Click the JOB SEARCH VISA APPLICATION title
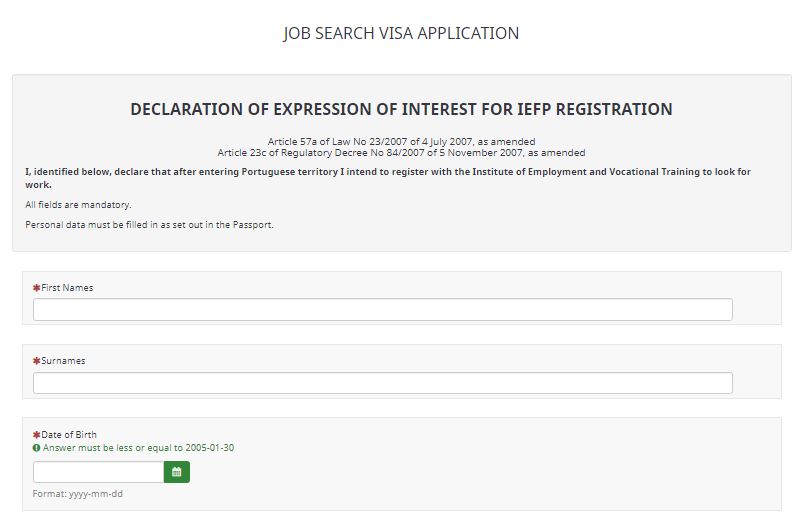Screen dimensions: 801x521 (x=401, y=33)
